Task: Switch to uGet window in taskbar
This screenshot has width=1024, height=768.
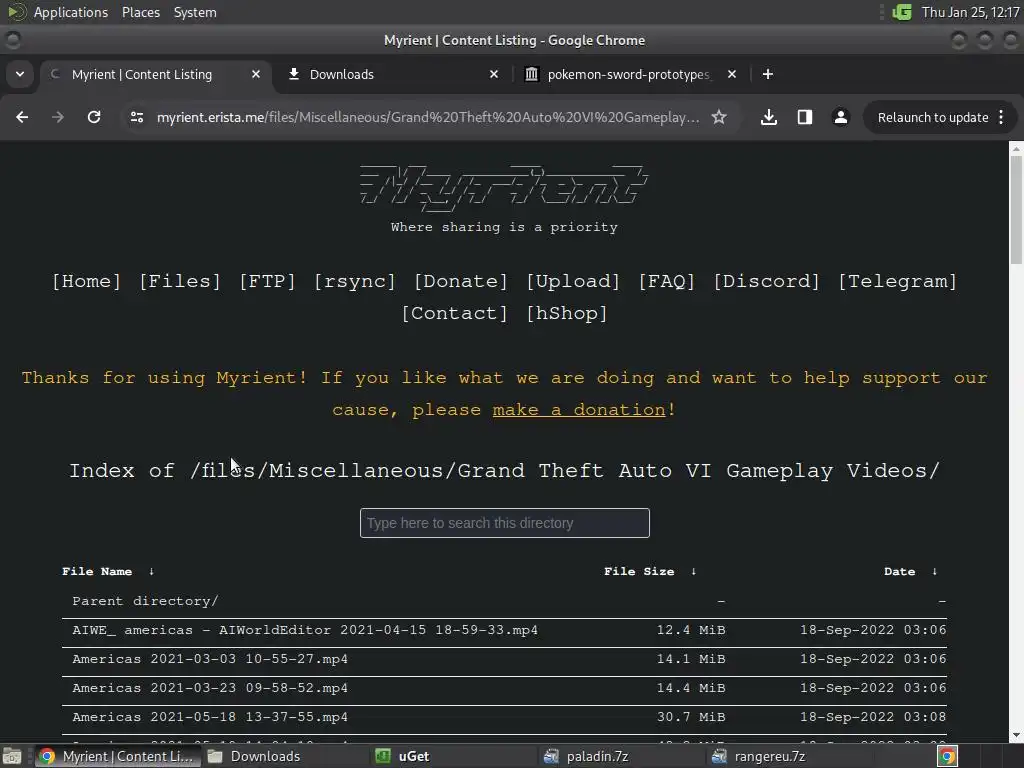Action: click(454, 756)
